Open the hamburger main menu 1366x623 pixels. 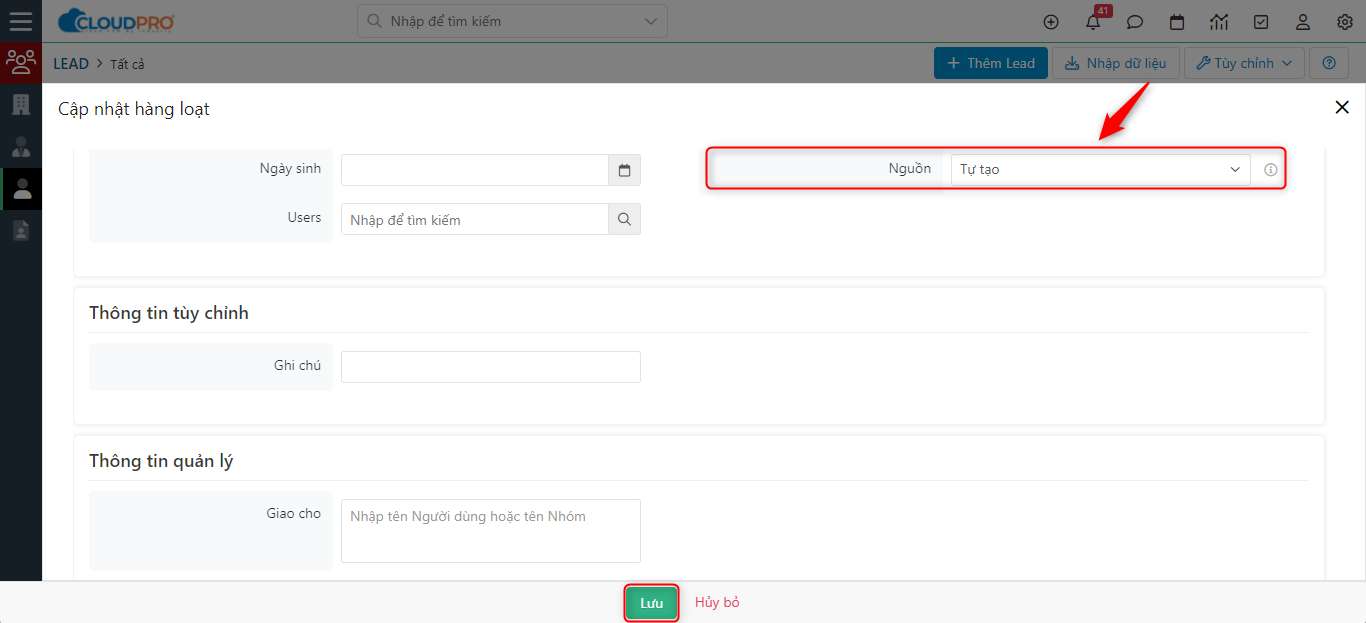[x=20, y=21]
